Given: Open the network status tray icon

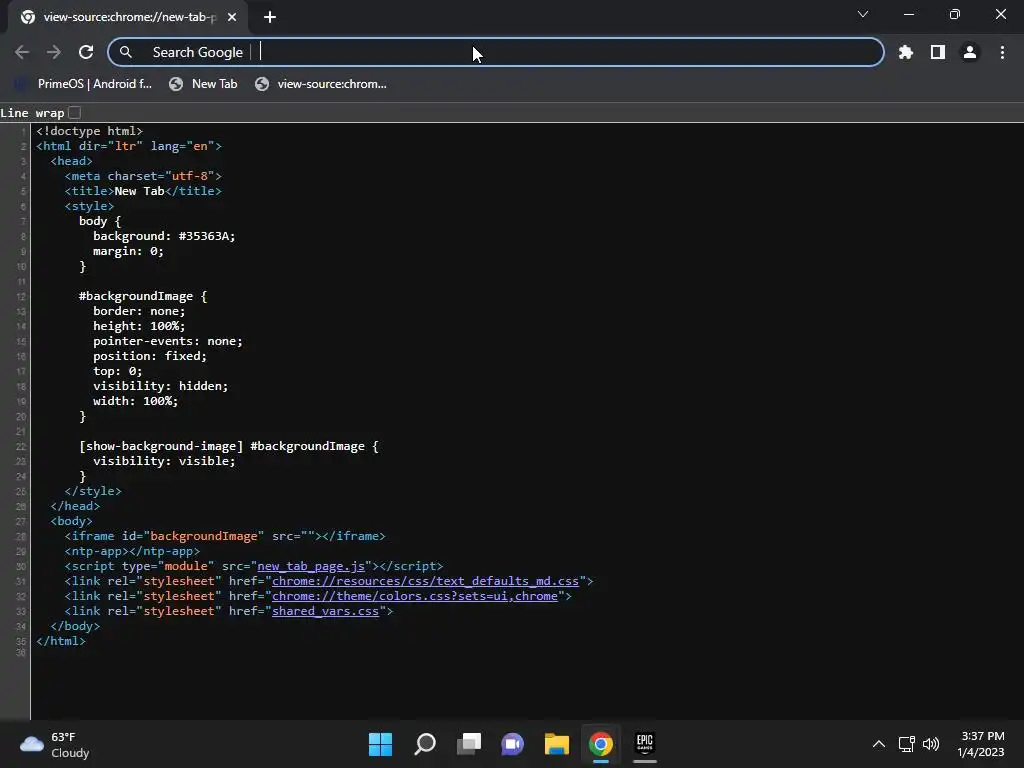Looking at the screenshot, I should point(906,744).
